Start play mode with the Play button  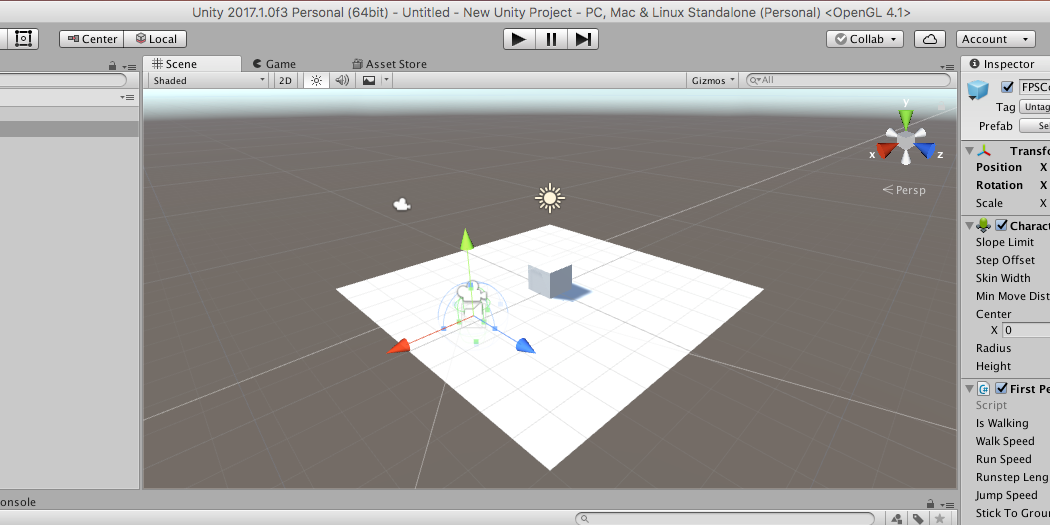pos(519,39)
